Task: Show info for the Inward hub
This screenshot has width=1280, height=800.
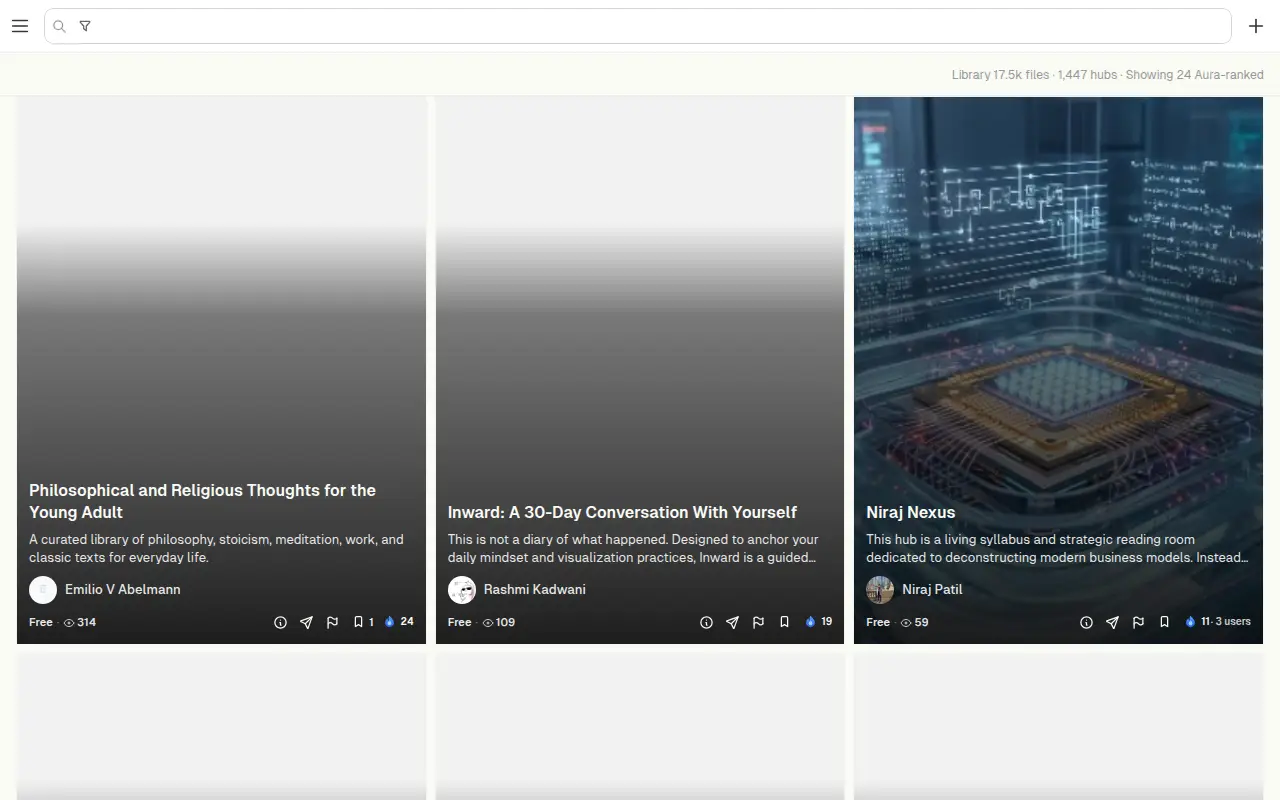Action: [706, 622]
